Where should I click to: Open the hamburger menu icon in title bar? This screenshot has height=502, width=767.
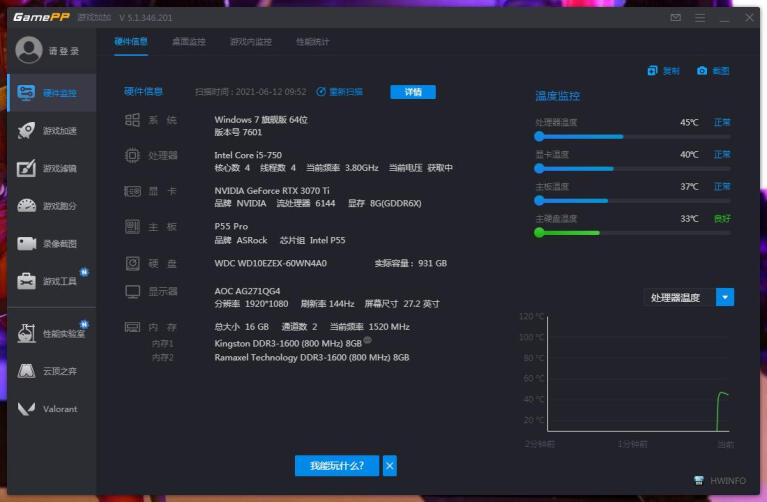700,18
